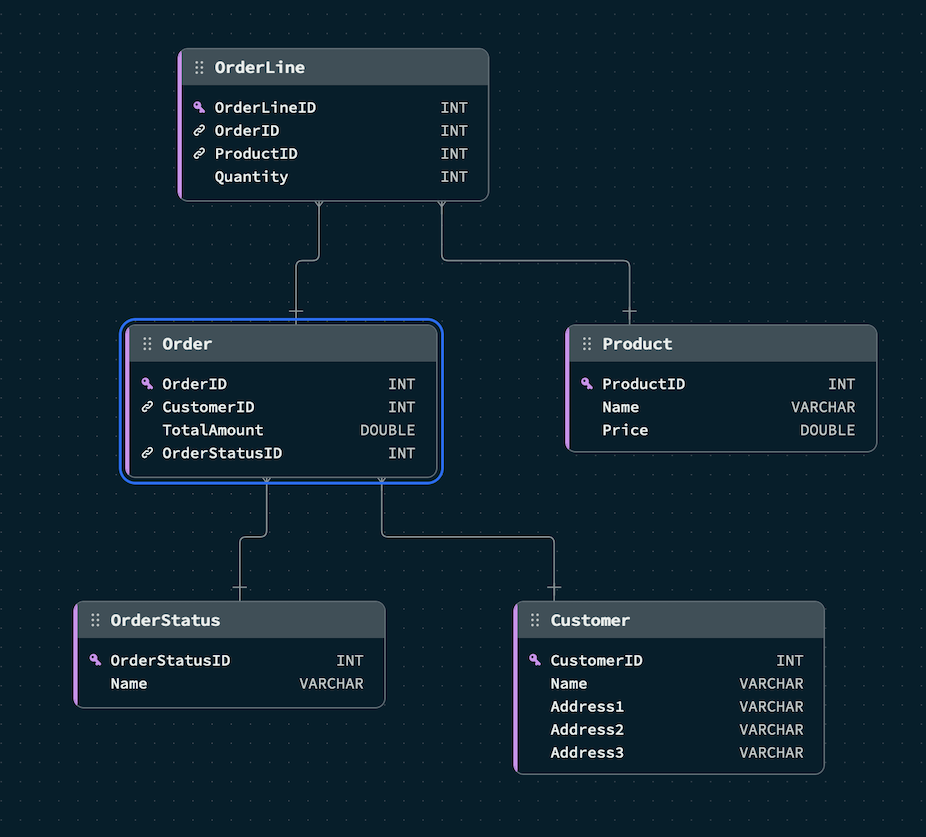Select the Address2 field in Customer
Viewport: 926px width, 837px height.
coord(587,729)
